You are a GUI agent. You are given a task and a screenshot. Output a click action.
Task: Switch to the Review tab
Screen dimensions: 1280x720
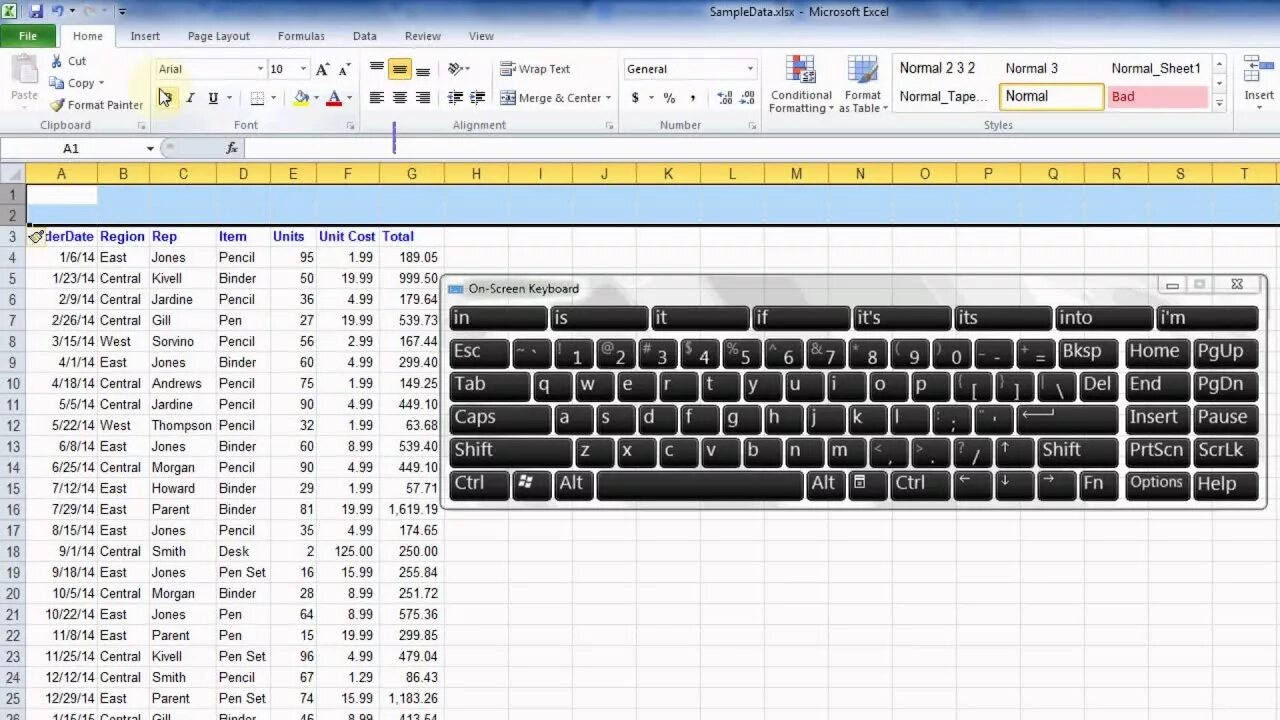(x=423, y=36)
